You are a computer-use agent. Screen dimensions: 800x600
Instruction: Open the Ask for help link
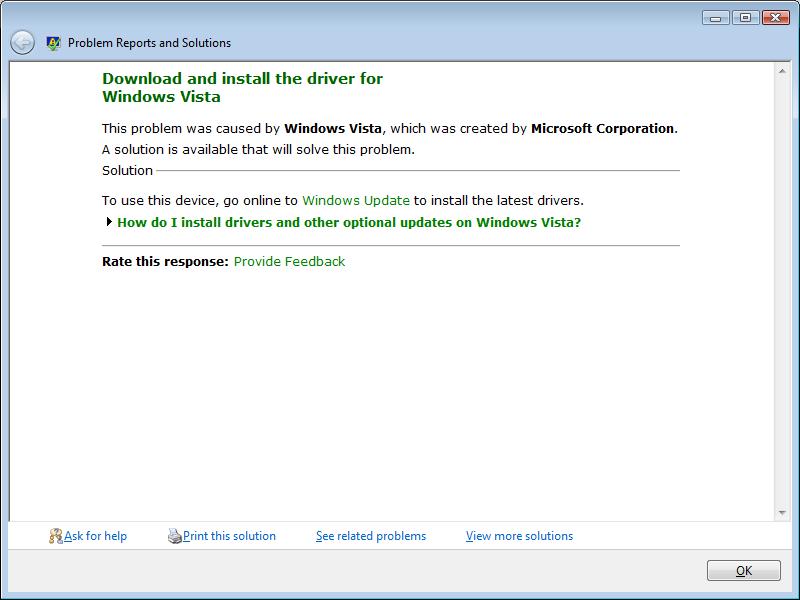(95, 536)
